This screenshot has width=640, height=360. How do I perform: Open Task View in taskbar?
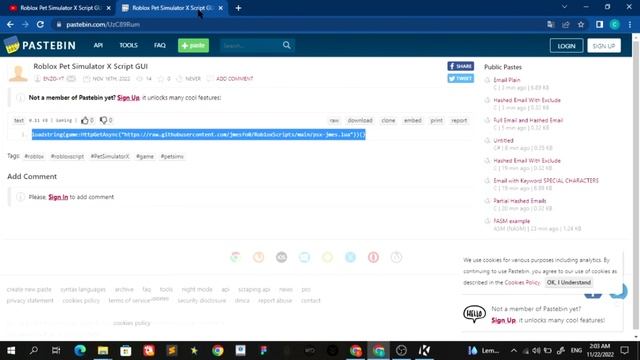pyautogui.click(x=56, y=350)
